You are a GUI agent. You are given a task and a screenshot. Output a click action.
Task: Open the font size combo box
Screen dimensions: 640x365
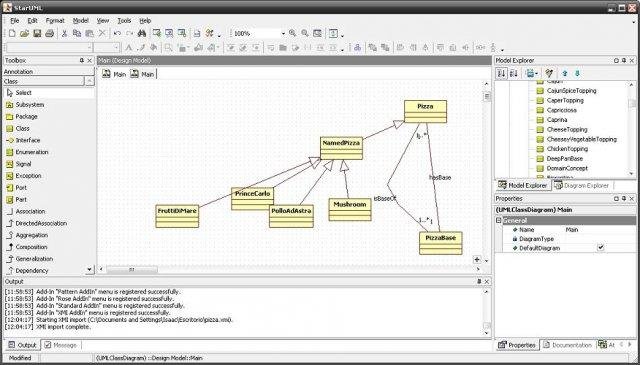pyautogui.click(x=106, y=48)
